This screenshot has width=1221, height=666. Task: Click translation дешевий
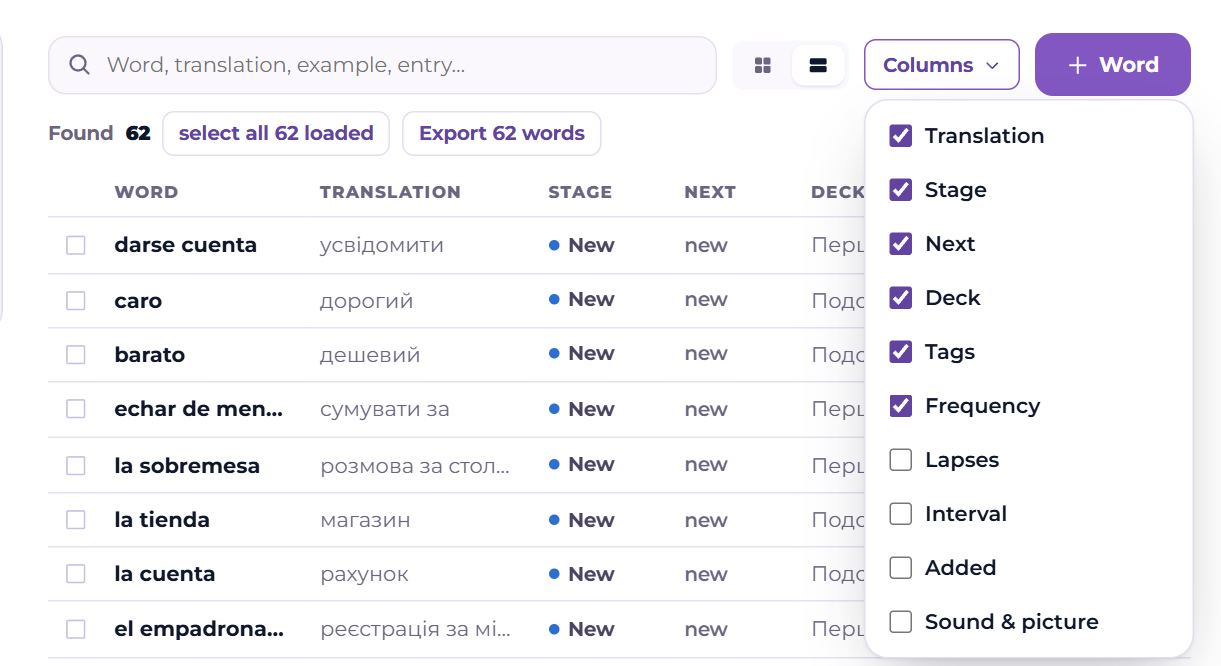(370, 355)
